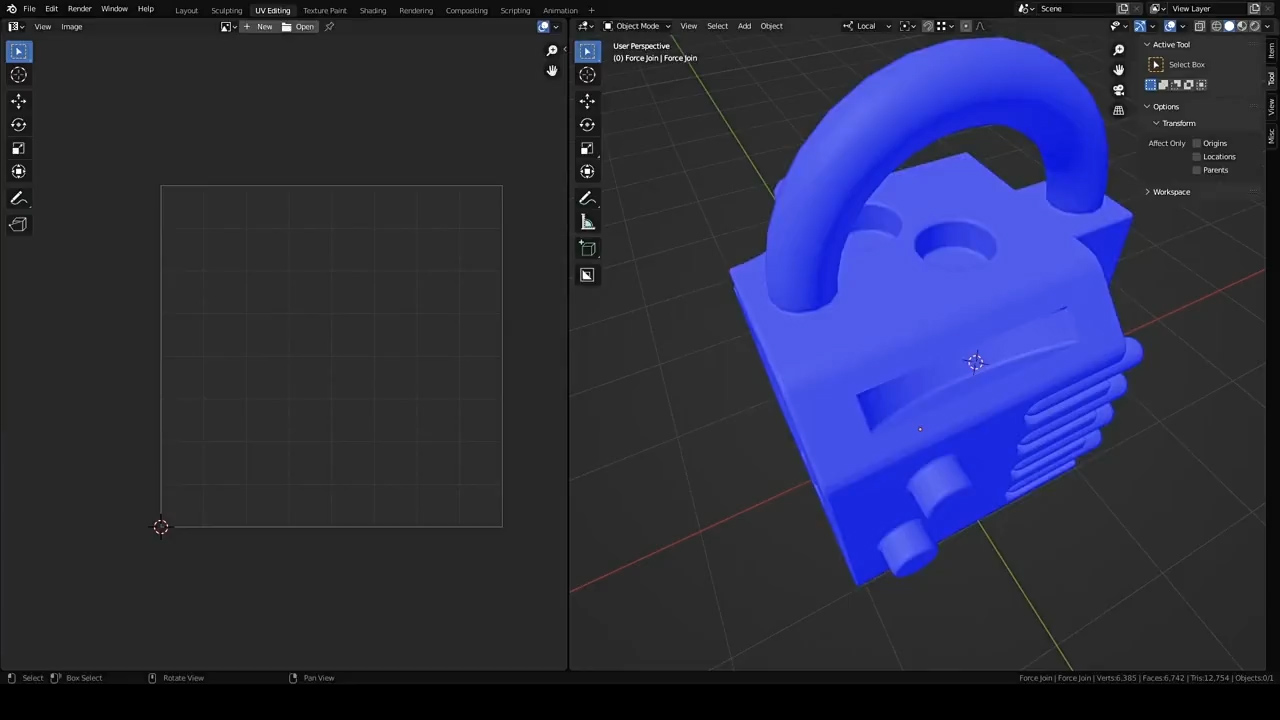
Task: Switch to the Texture Paint workspace tab
Action: pyautogui.click(x=324, y=10)
